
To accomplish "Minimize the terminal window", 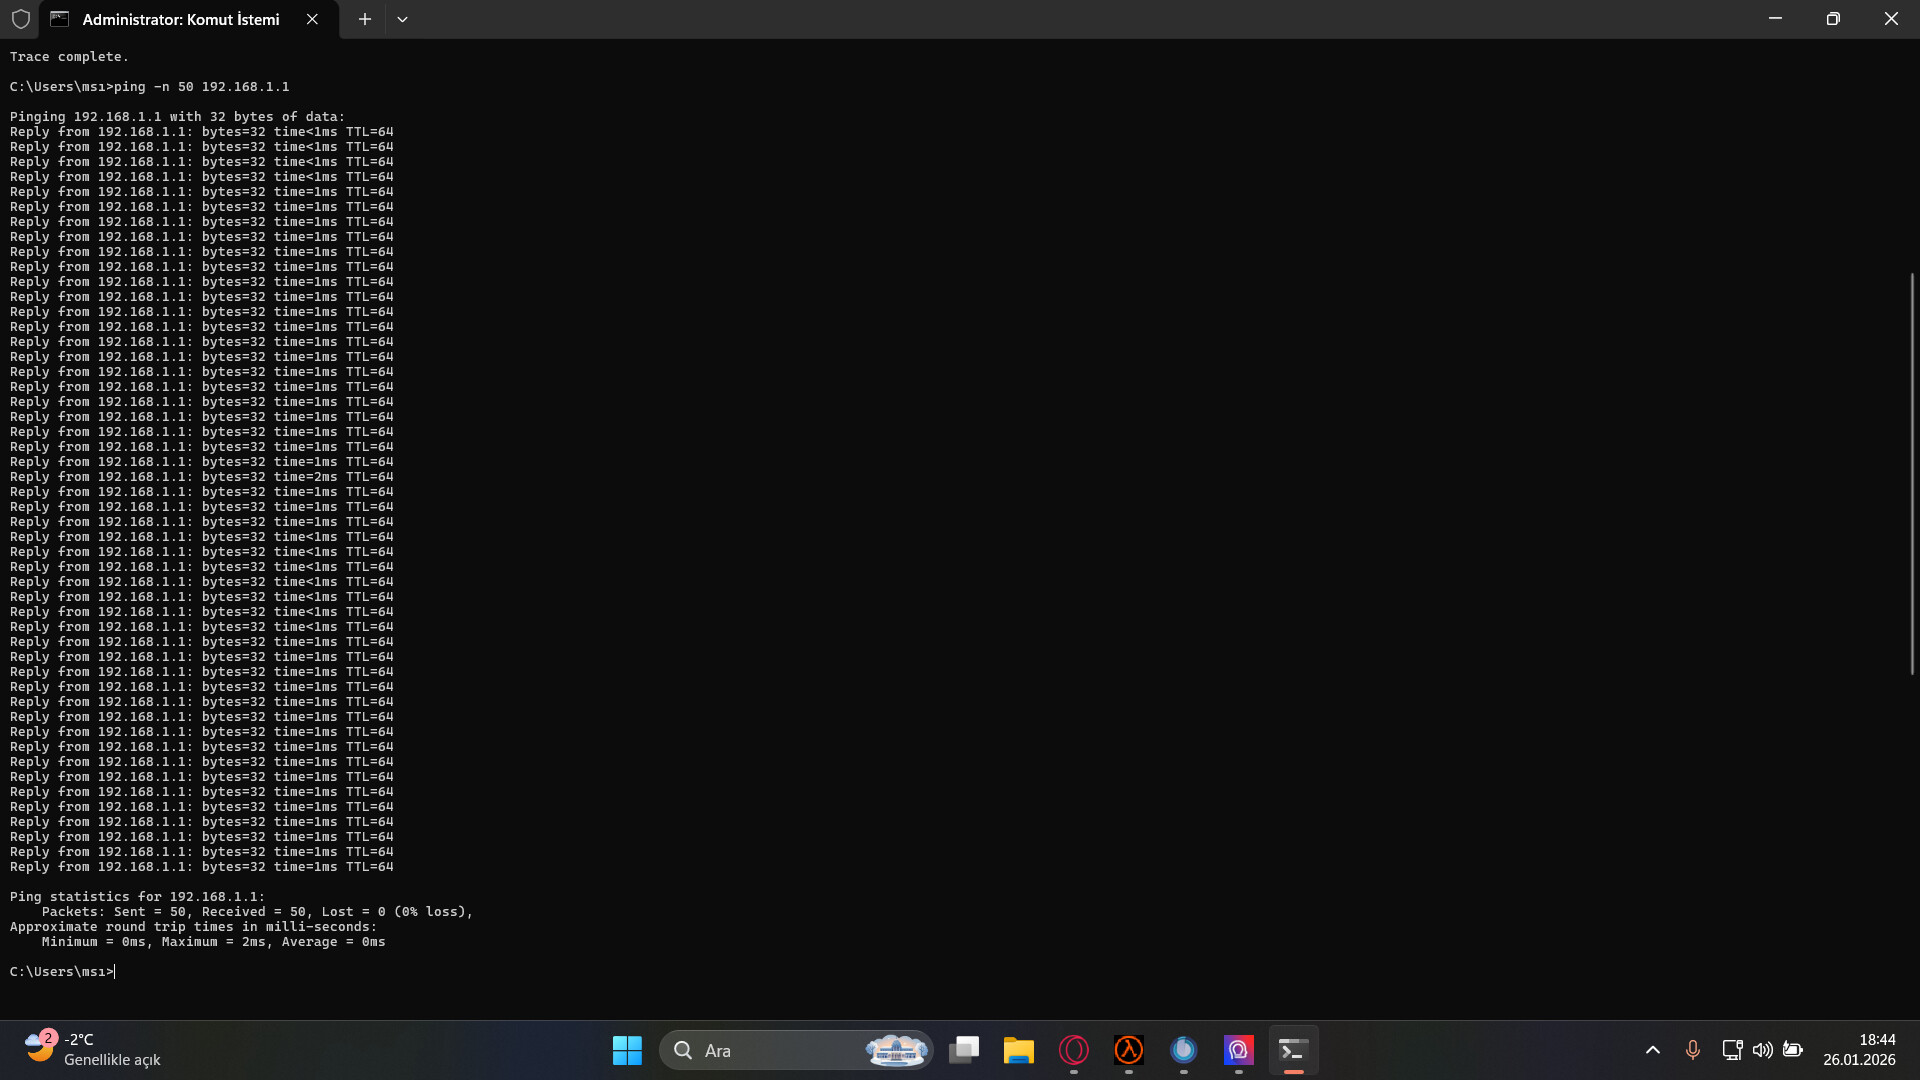I will coord(1775,19).
